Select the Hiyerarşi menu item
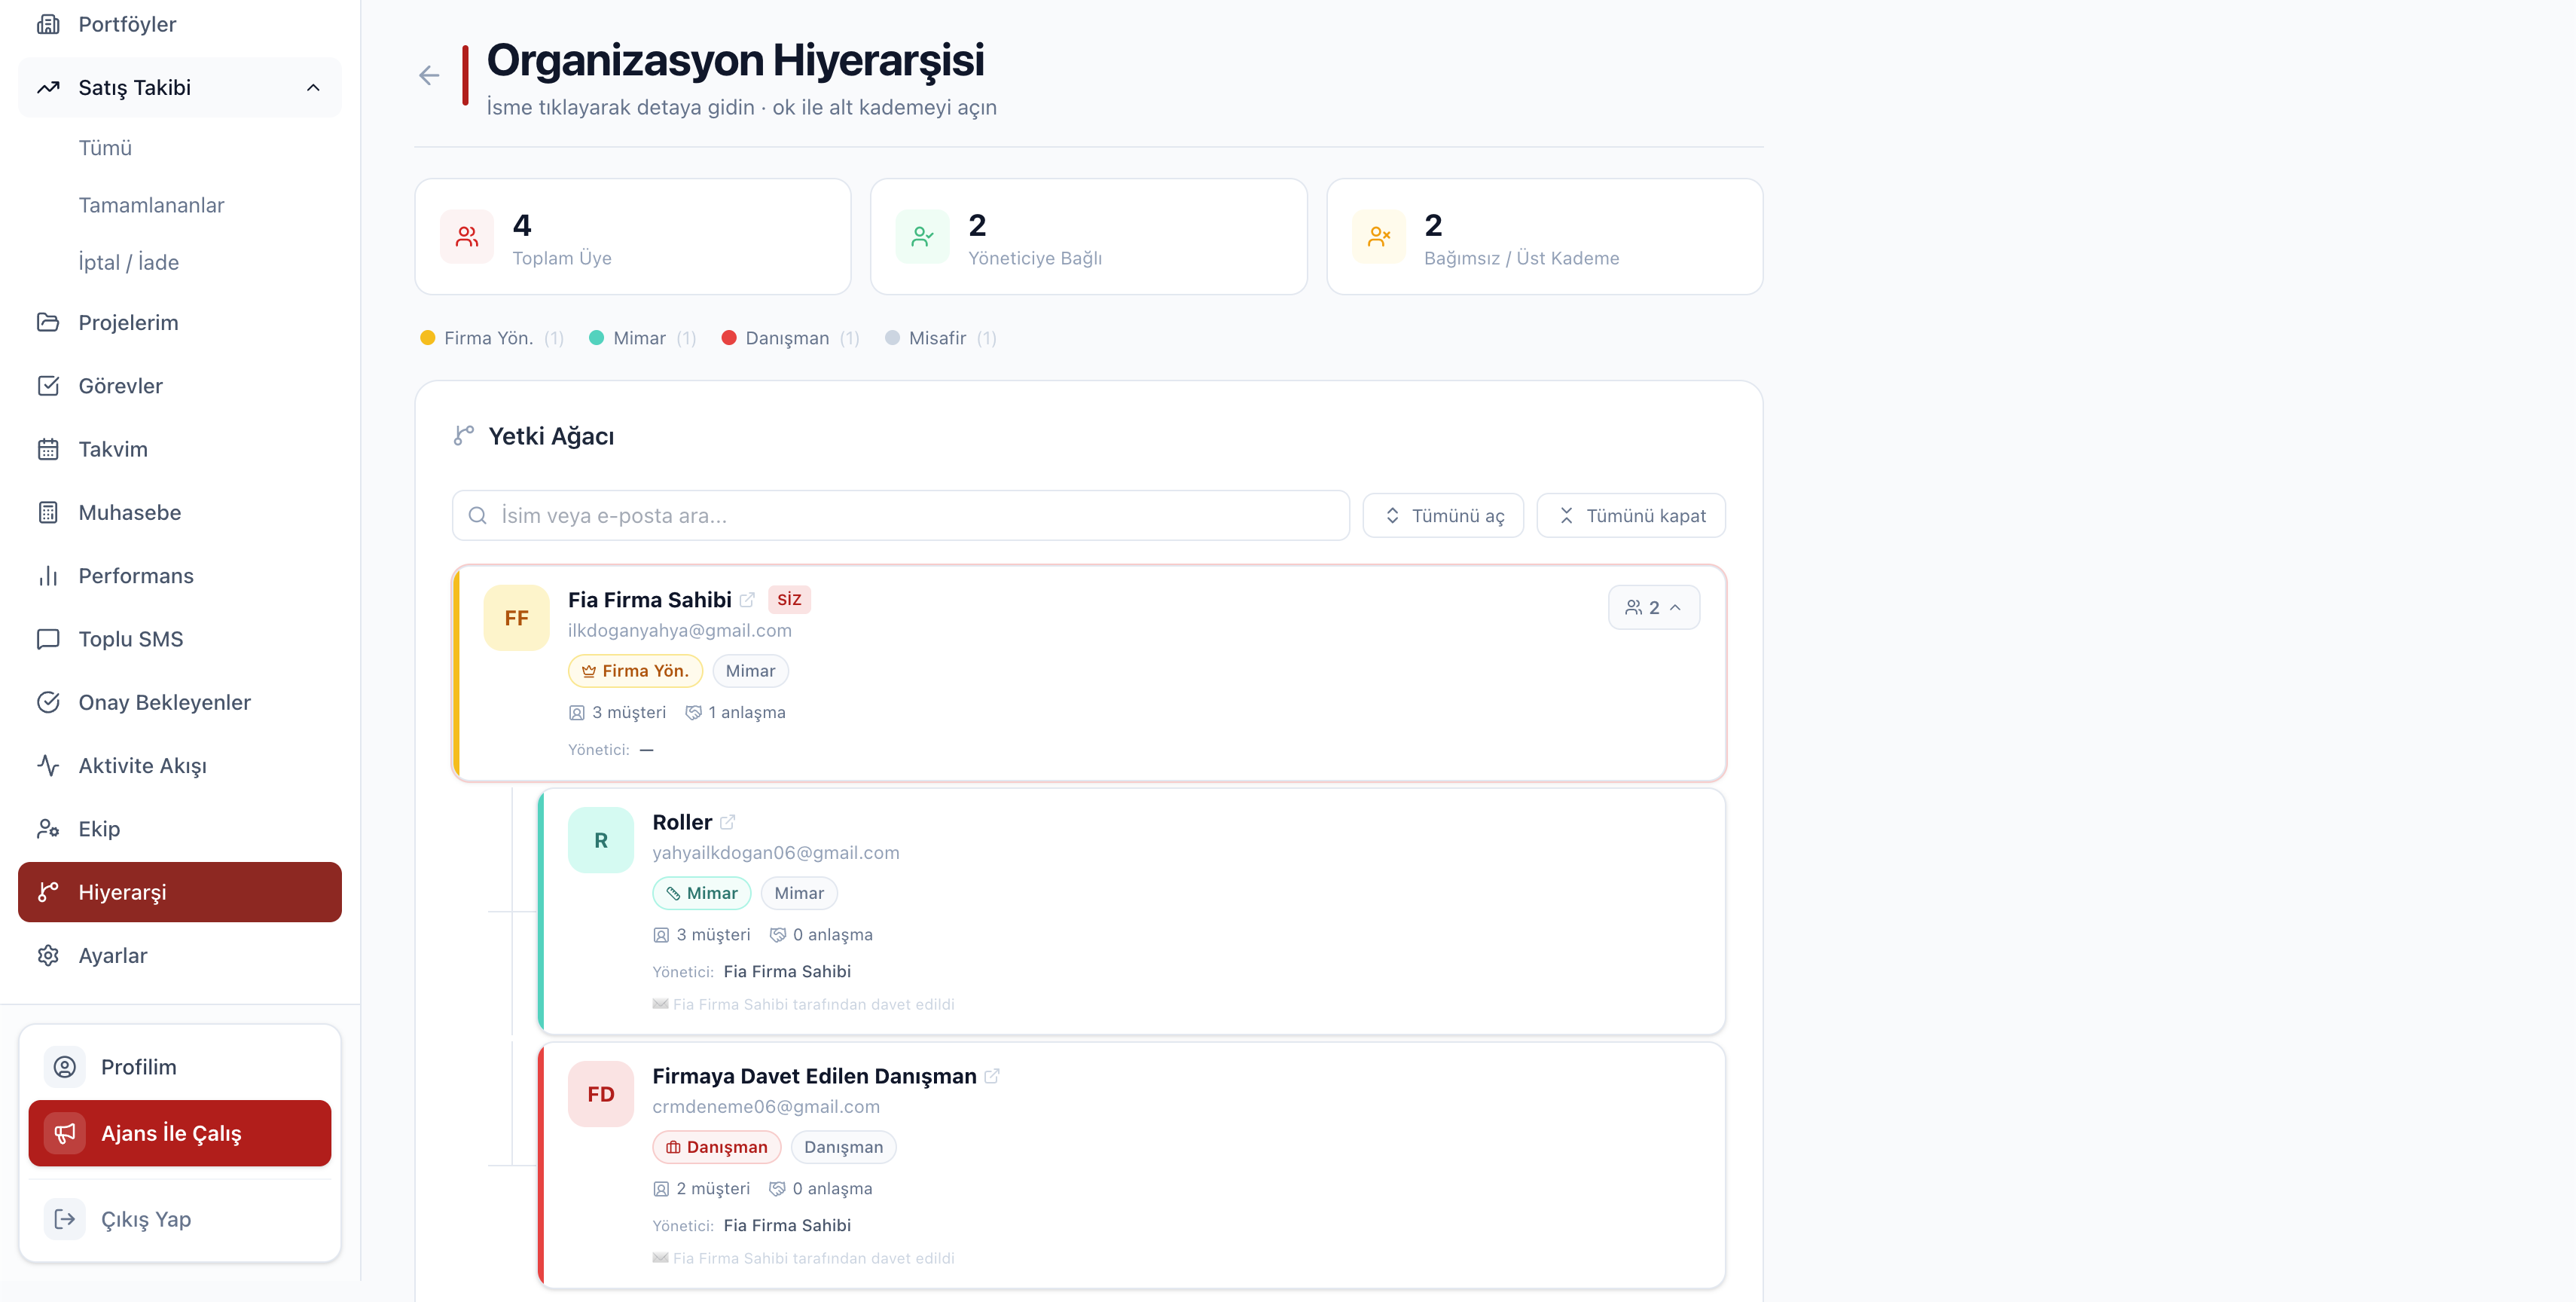 180,892
